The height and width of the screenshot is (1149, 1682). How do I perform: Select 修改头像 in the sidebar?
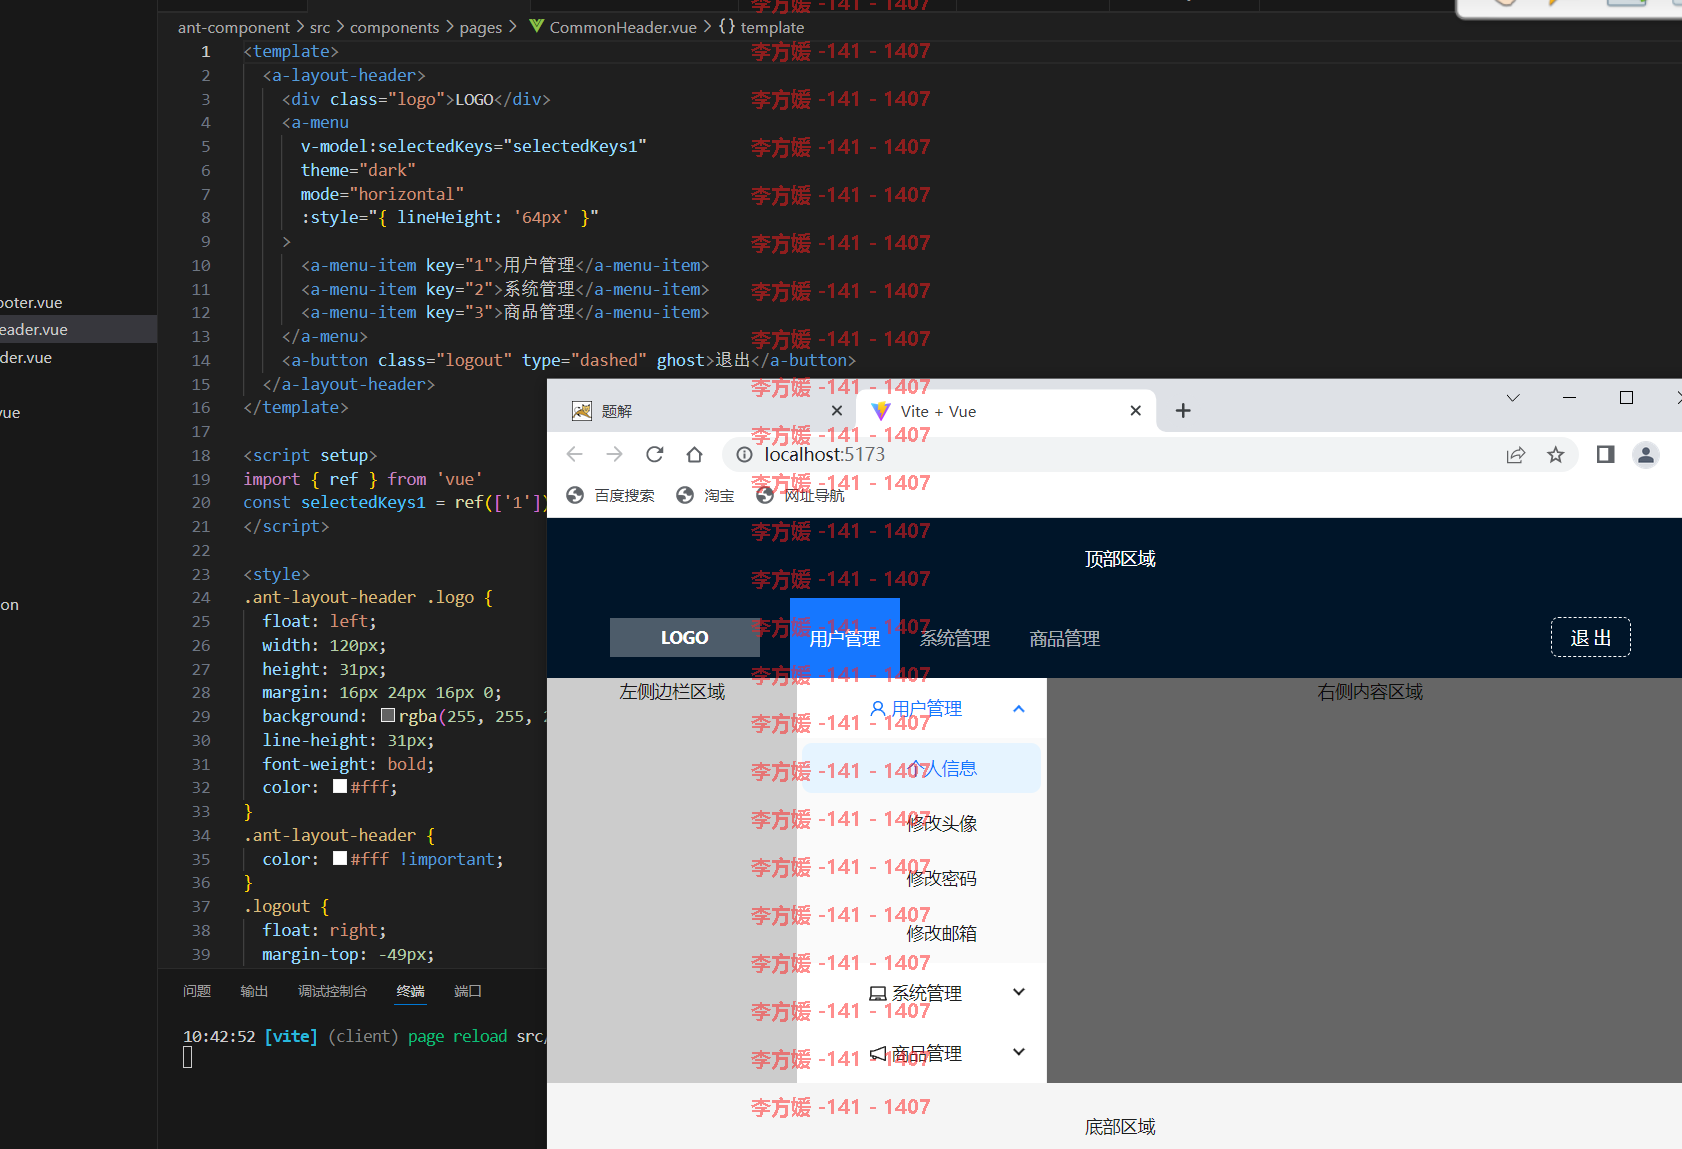point(922,823)
